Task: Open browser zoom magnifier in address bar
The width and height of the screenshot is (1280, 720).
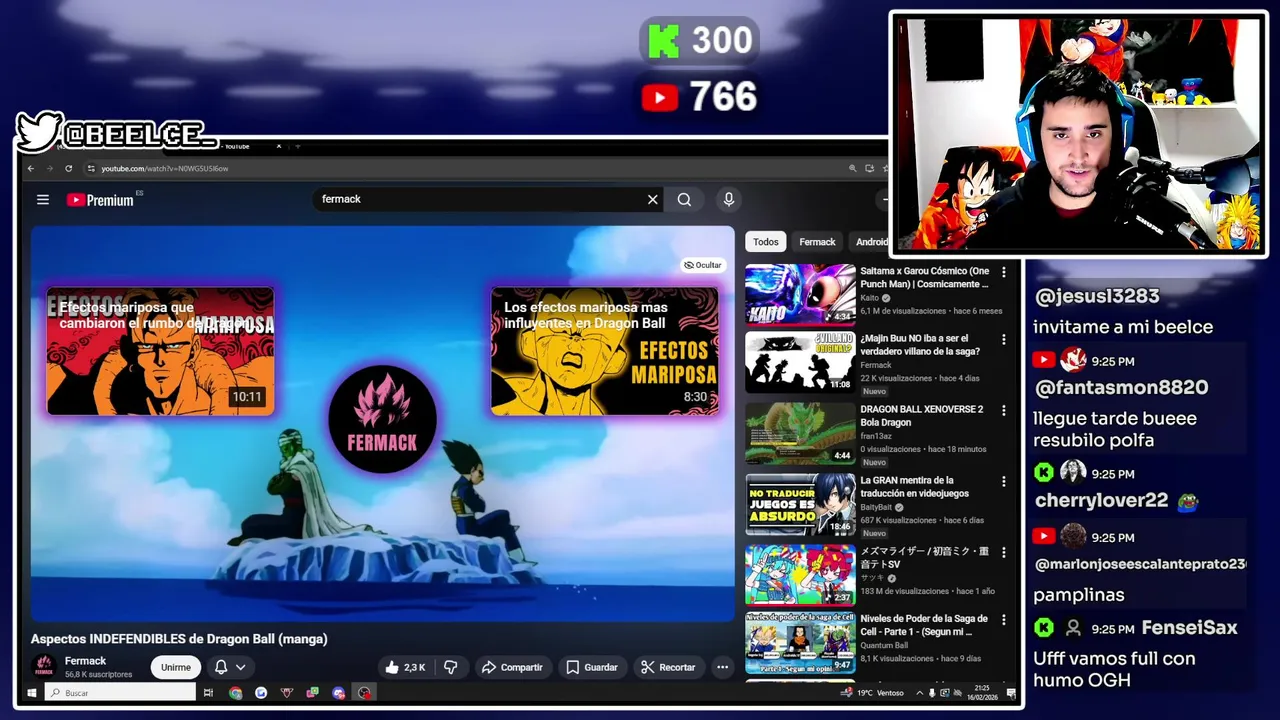Action: click(x=852, y=168)
